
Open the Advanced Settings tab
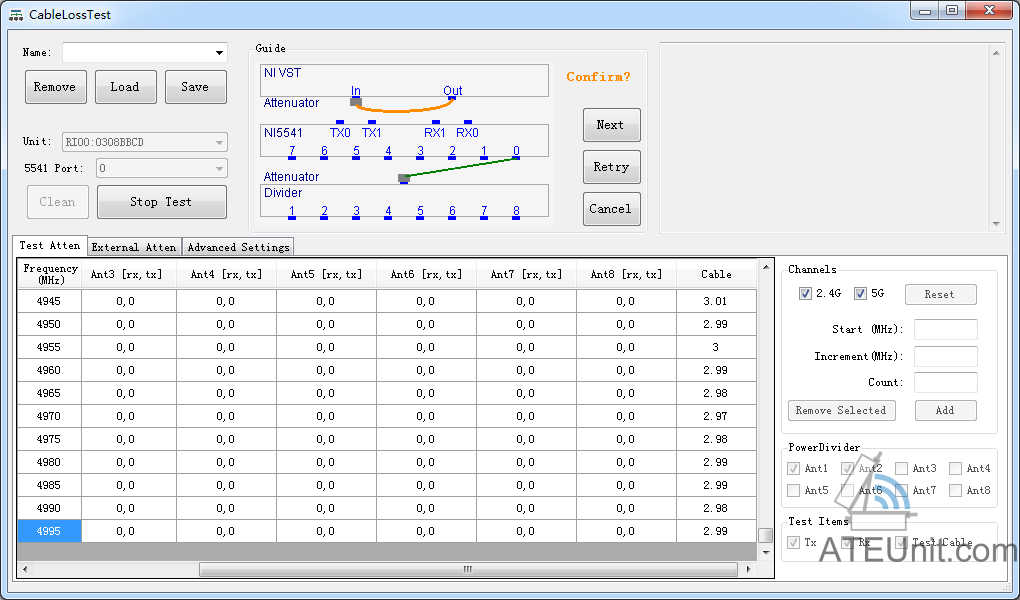click(x=238, y=247)
